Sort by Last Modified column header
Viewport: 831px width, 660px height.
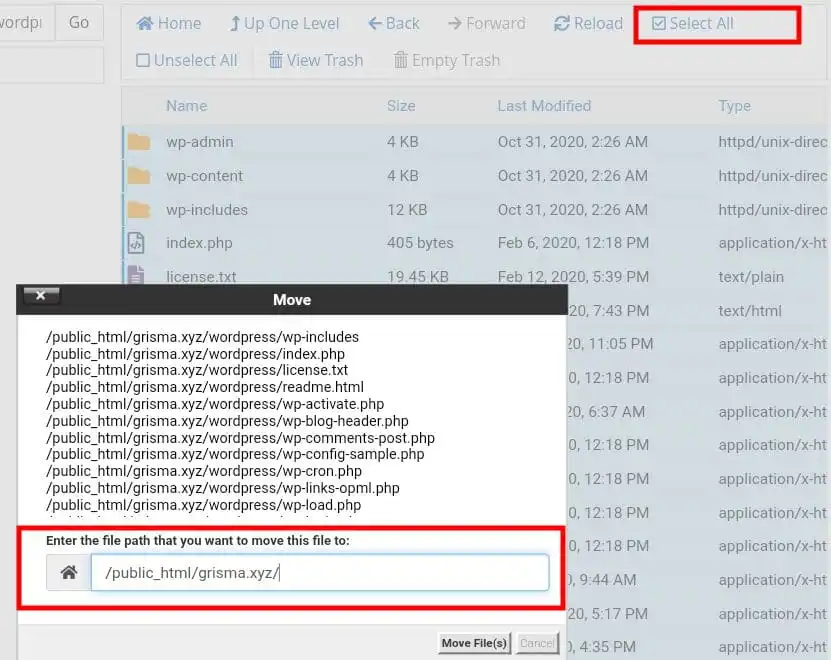pyautogui.click(x=544, y=106)
